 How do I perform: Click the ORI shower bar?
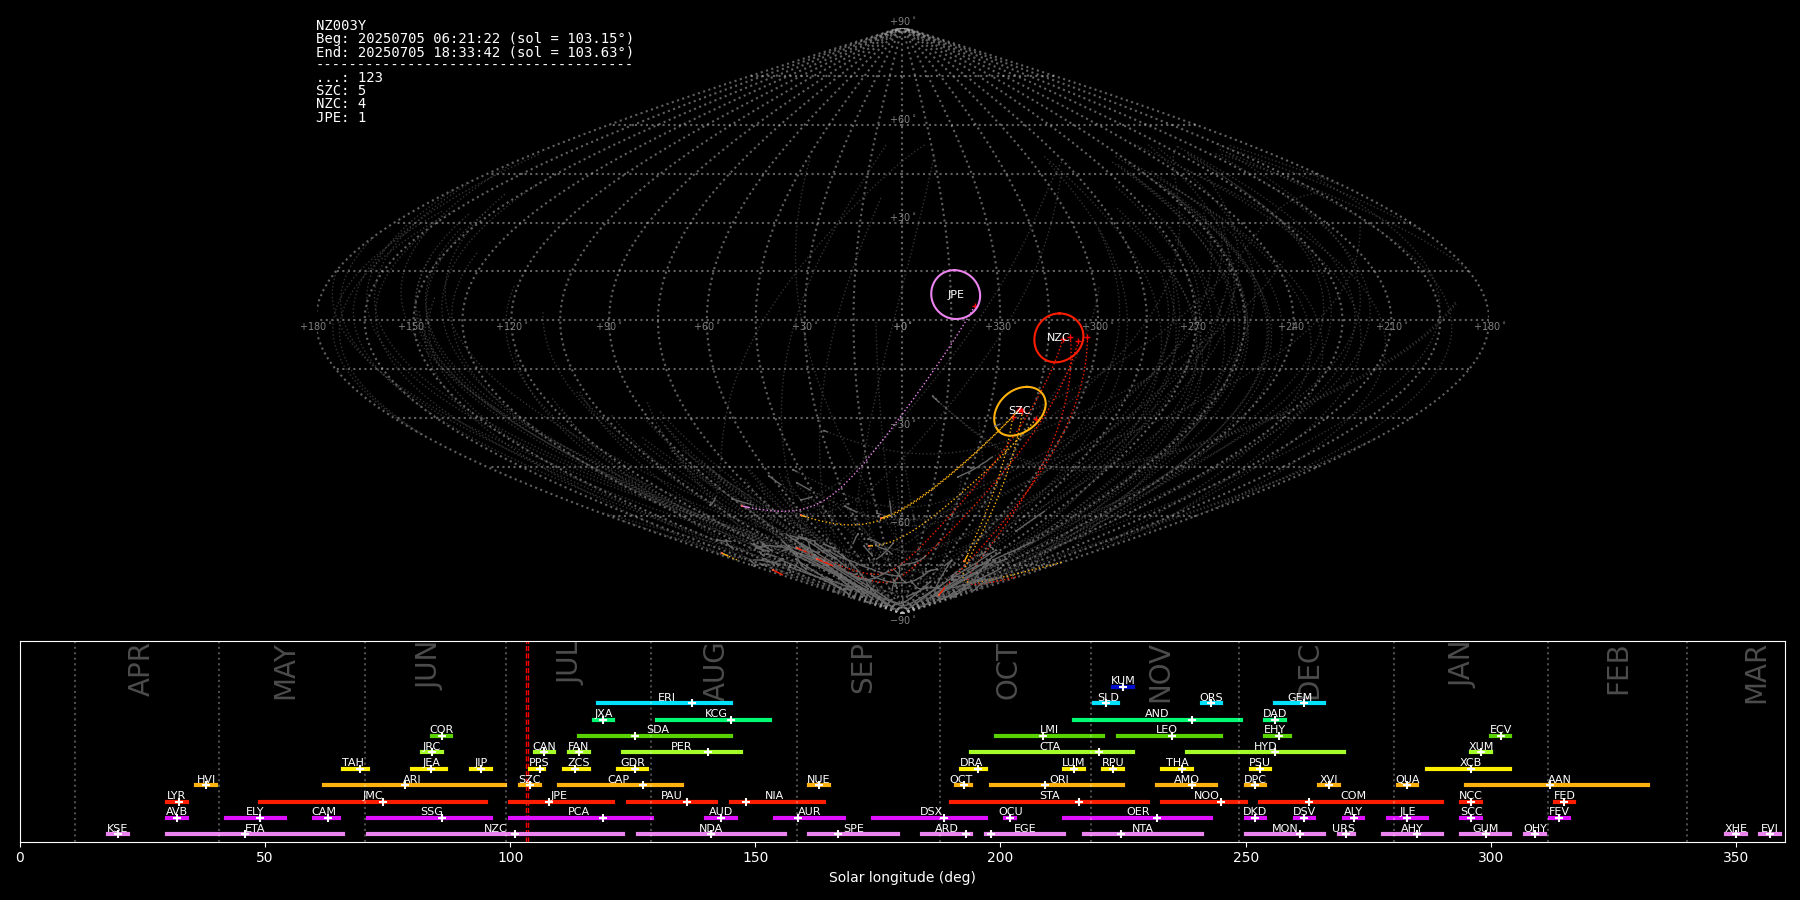point(1057,785)
